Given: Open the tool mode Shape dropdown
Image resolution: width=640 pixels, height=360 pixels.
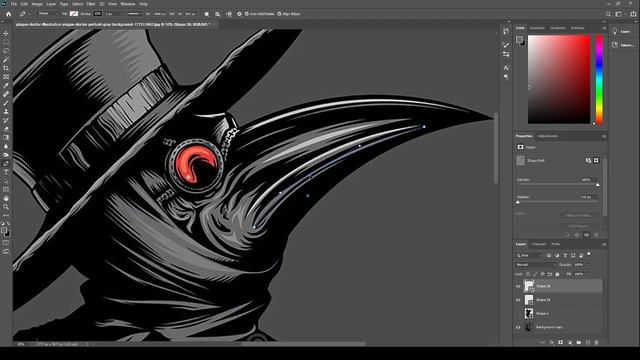Looking at the screenshot, I should 48,14.
